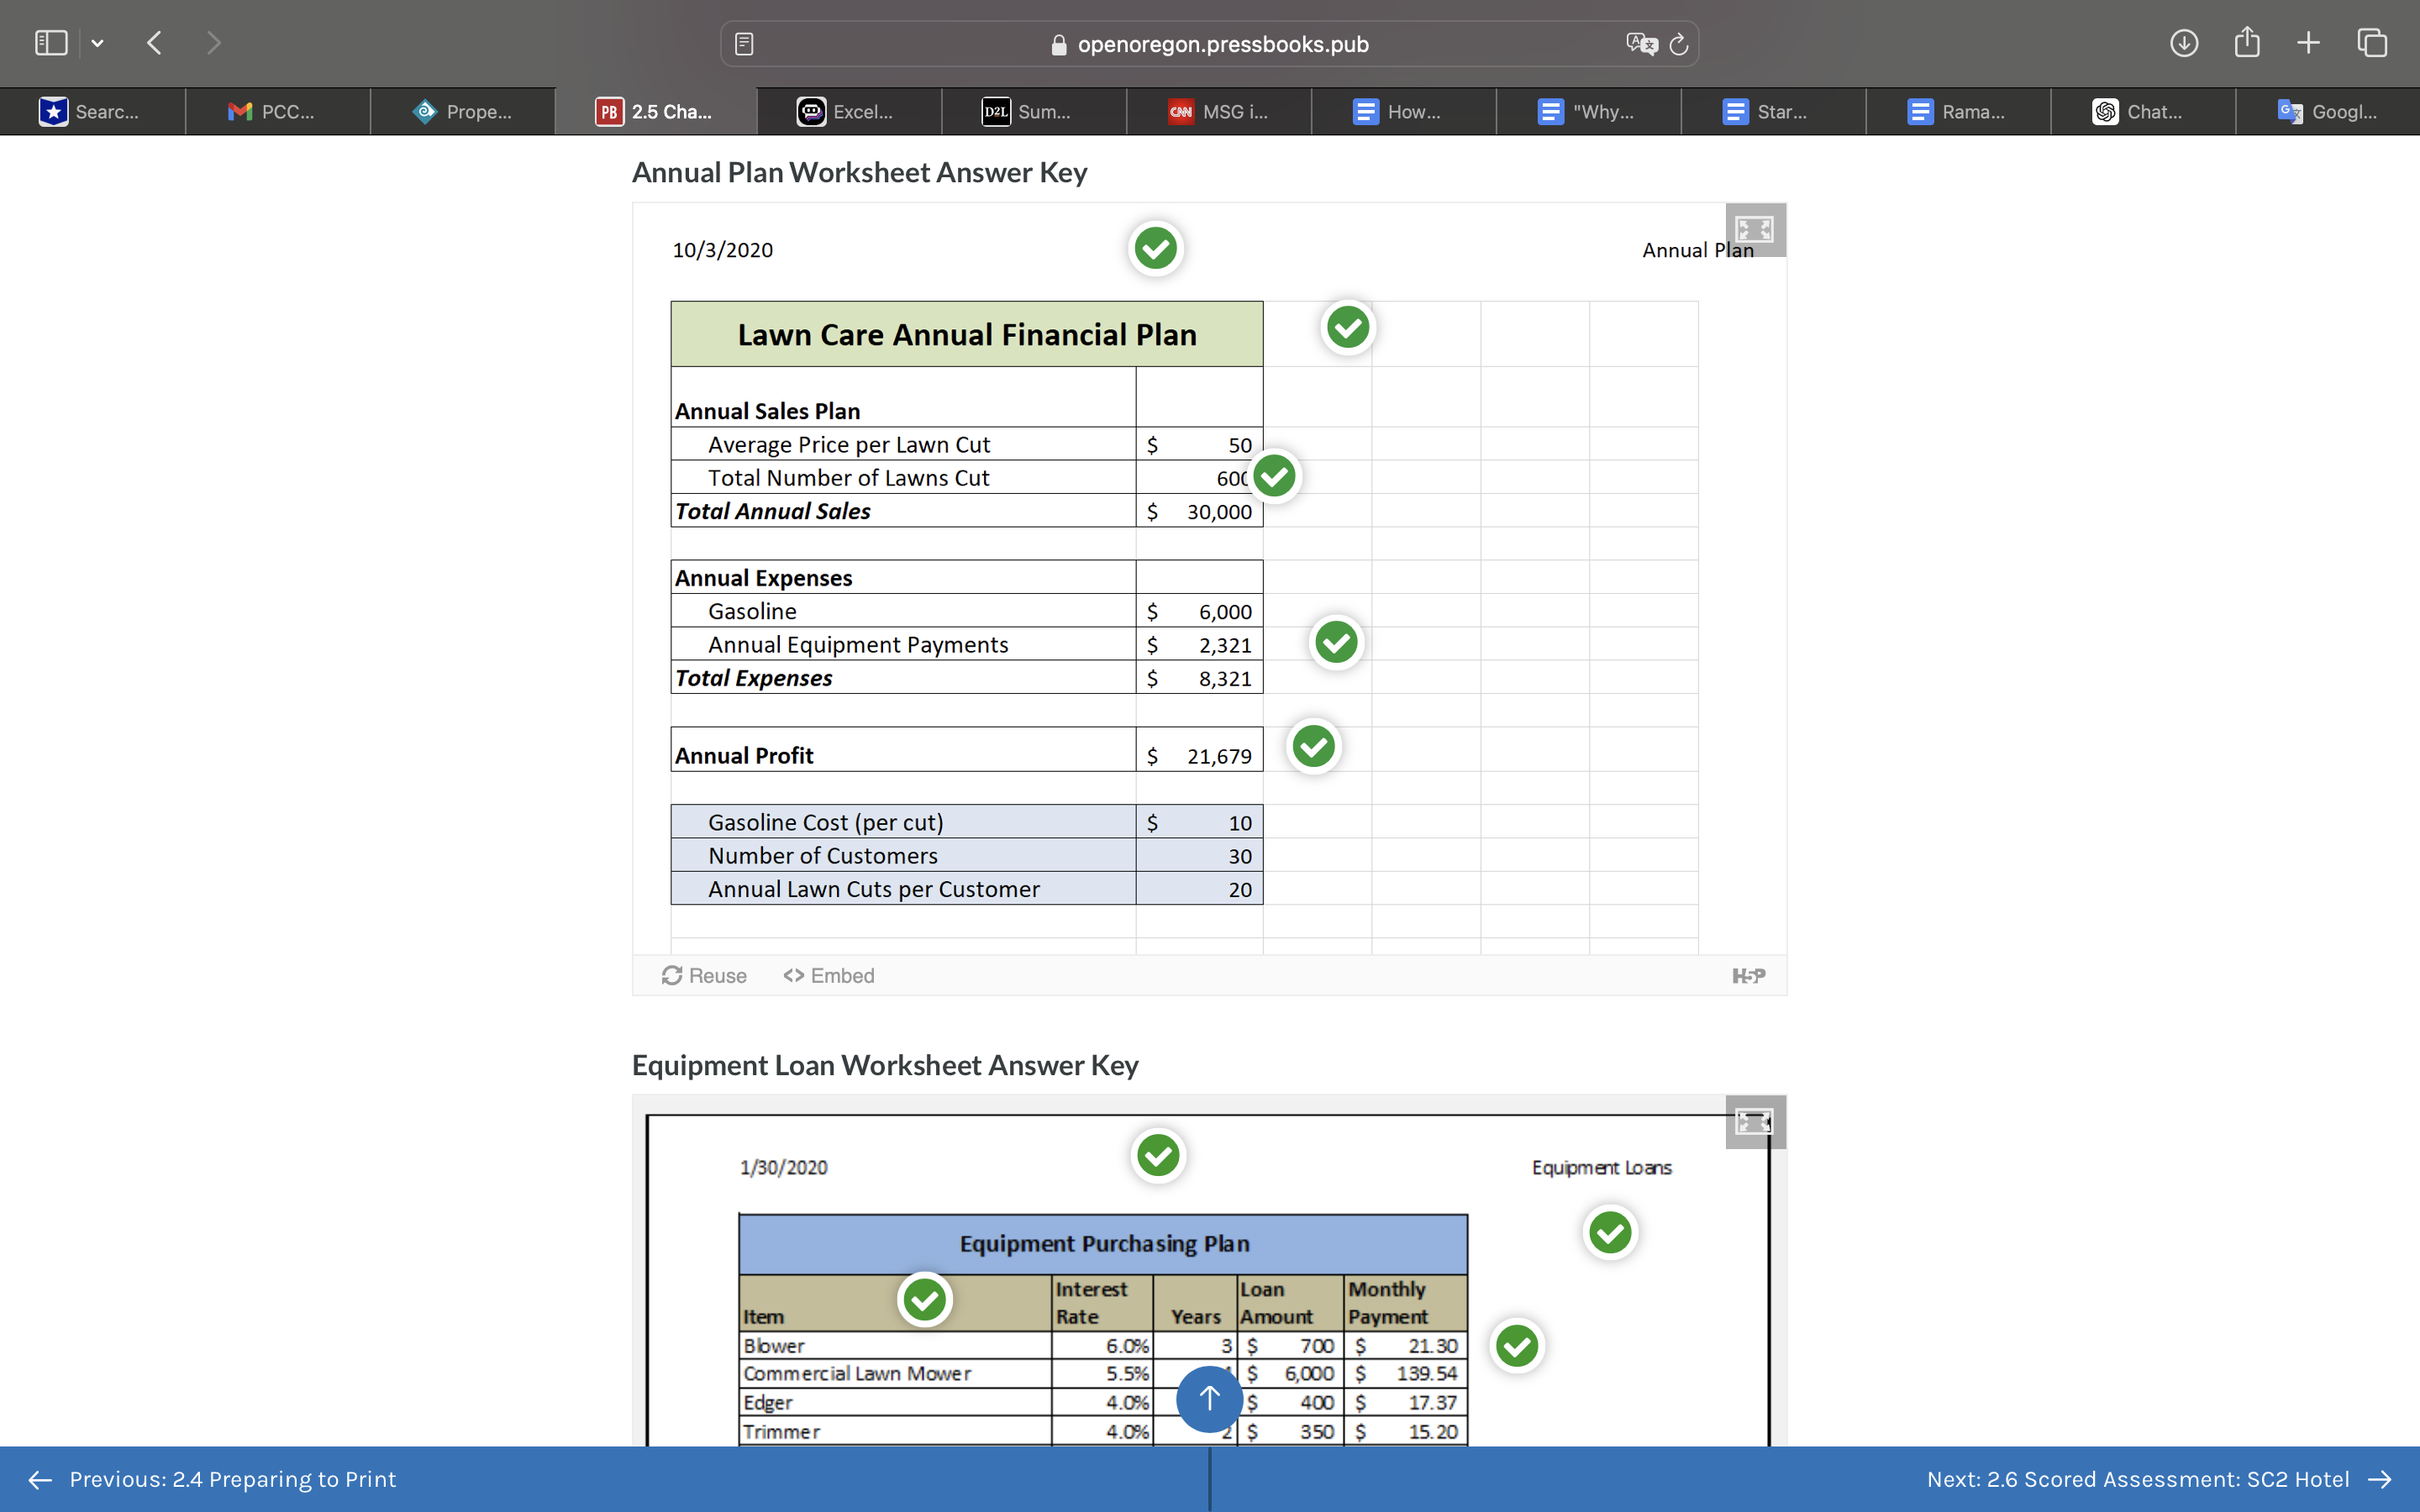The width and height of the screenshot is (2420, 1512).
Task: Click the Share icon in Safari's toolbar
Action: point(2246,43)
